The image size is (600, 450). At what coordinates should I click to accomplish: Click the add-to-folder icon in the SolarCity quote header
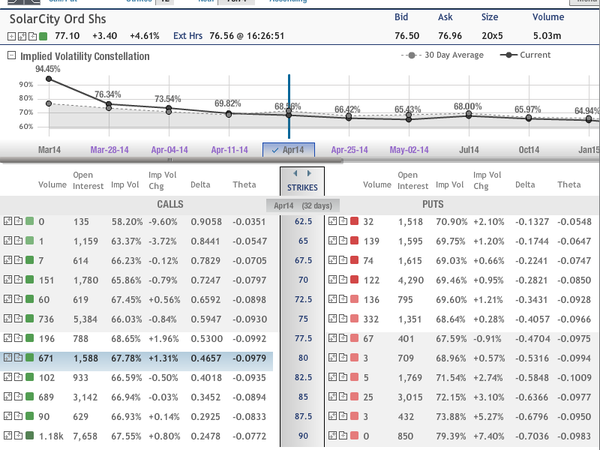click(33, 36)
